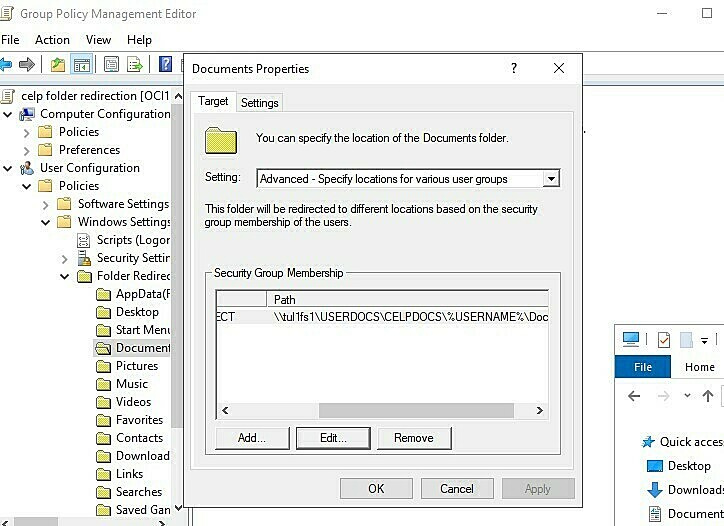This screenshot has width=724, height=526.
Task: Collapse Policies under User Configuration
Action: (27, 186)
